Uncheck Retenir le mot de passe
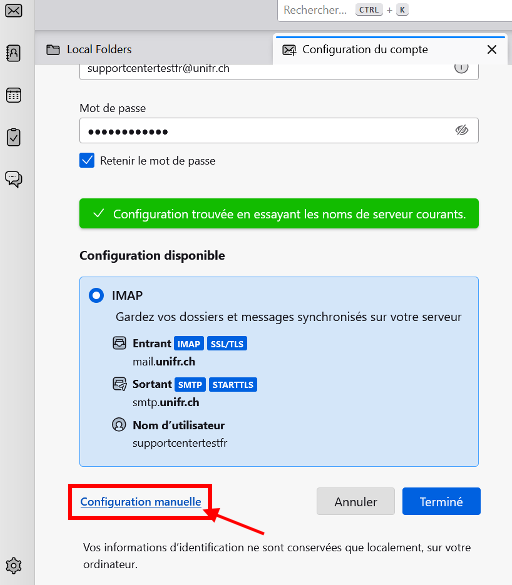Image resolution: width=512 pixels, height=585 pixels. tap(87, 160)
